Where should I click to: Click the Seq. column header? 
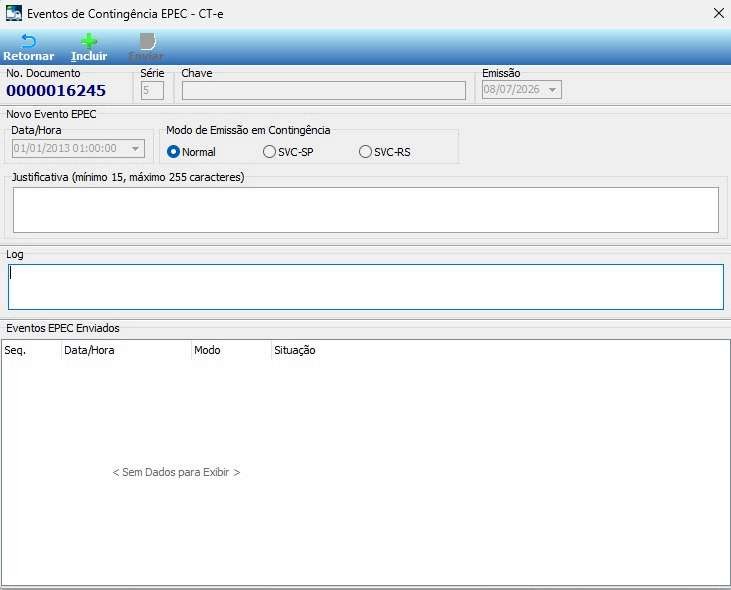click(31, 350)
